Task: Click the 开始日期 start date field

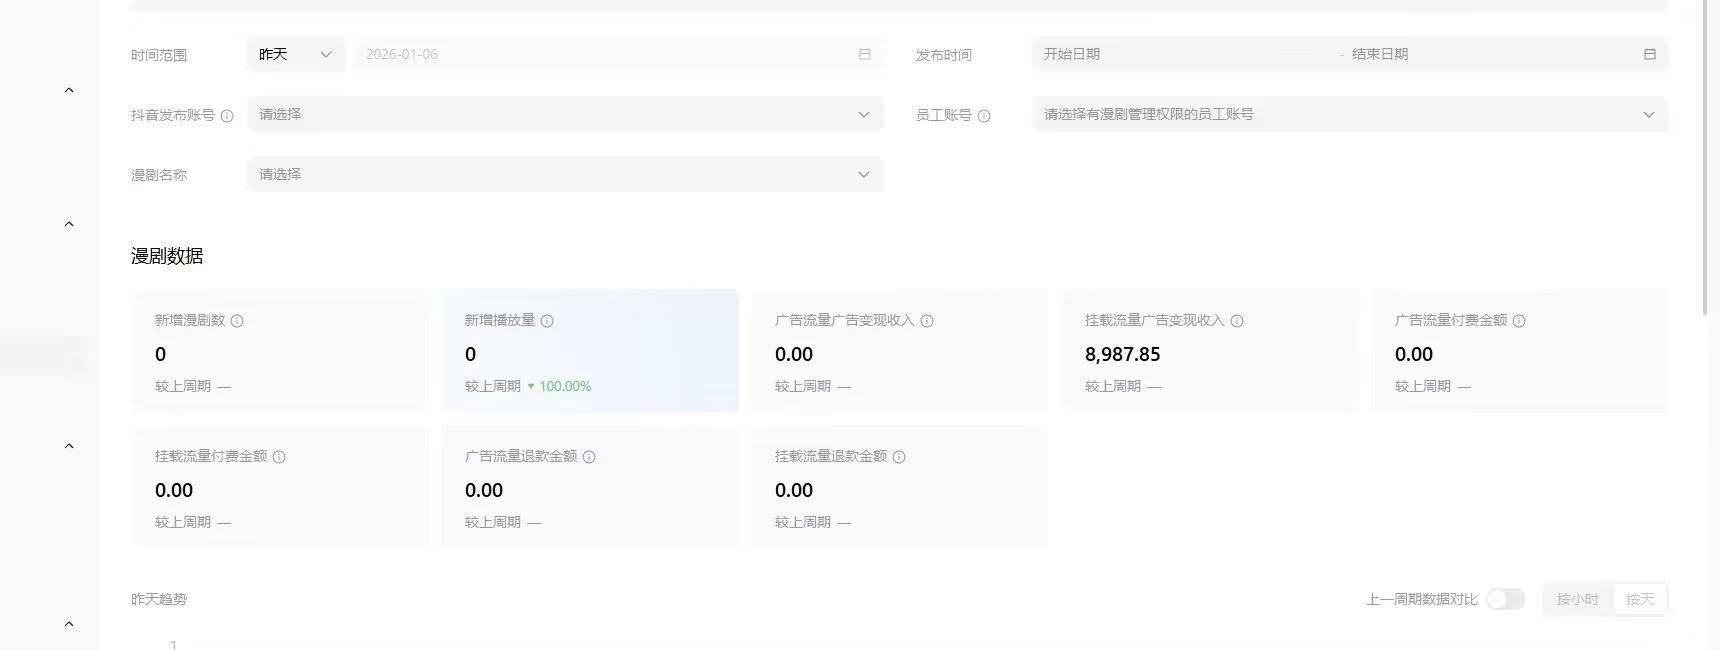Action: point(1185,54)
